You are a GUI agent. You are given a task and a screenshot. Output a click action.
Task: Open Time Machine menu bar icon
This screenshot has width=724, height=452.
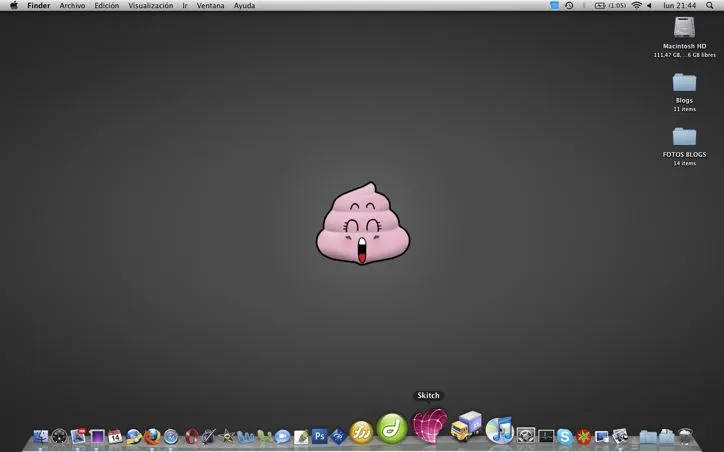[x=569, y=6]
